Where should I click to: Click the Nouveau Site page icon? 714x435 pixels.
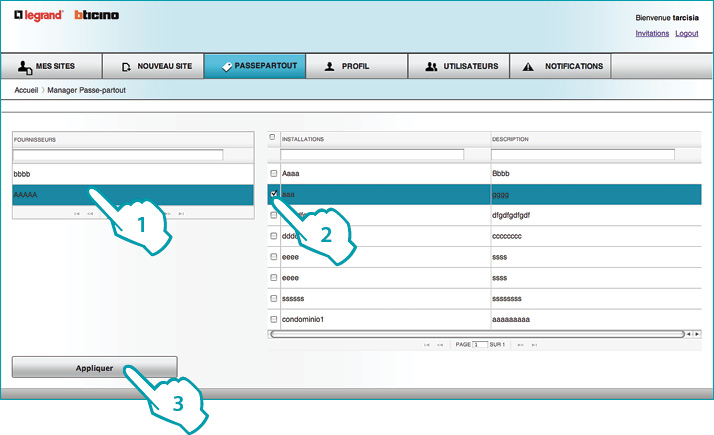click(126, 67)
